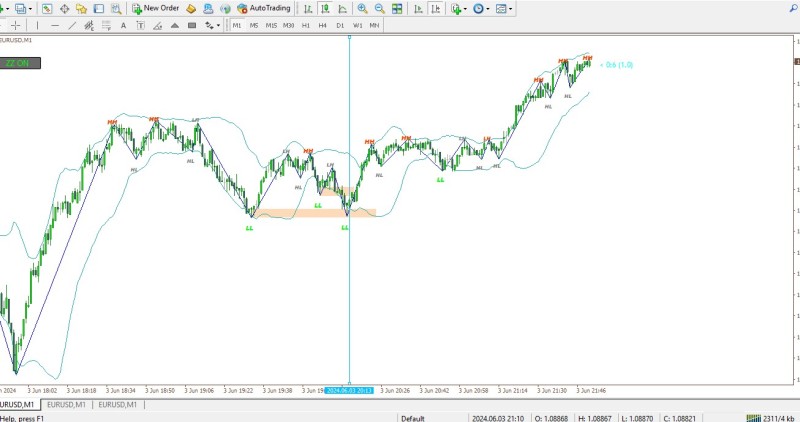Switch to the H1 timeframe
800x422 pixels.
tap(305, 25)
